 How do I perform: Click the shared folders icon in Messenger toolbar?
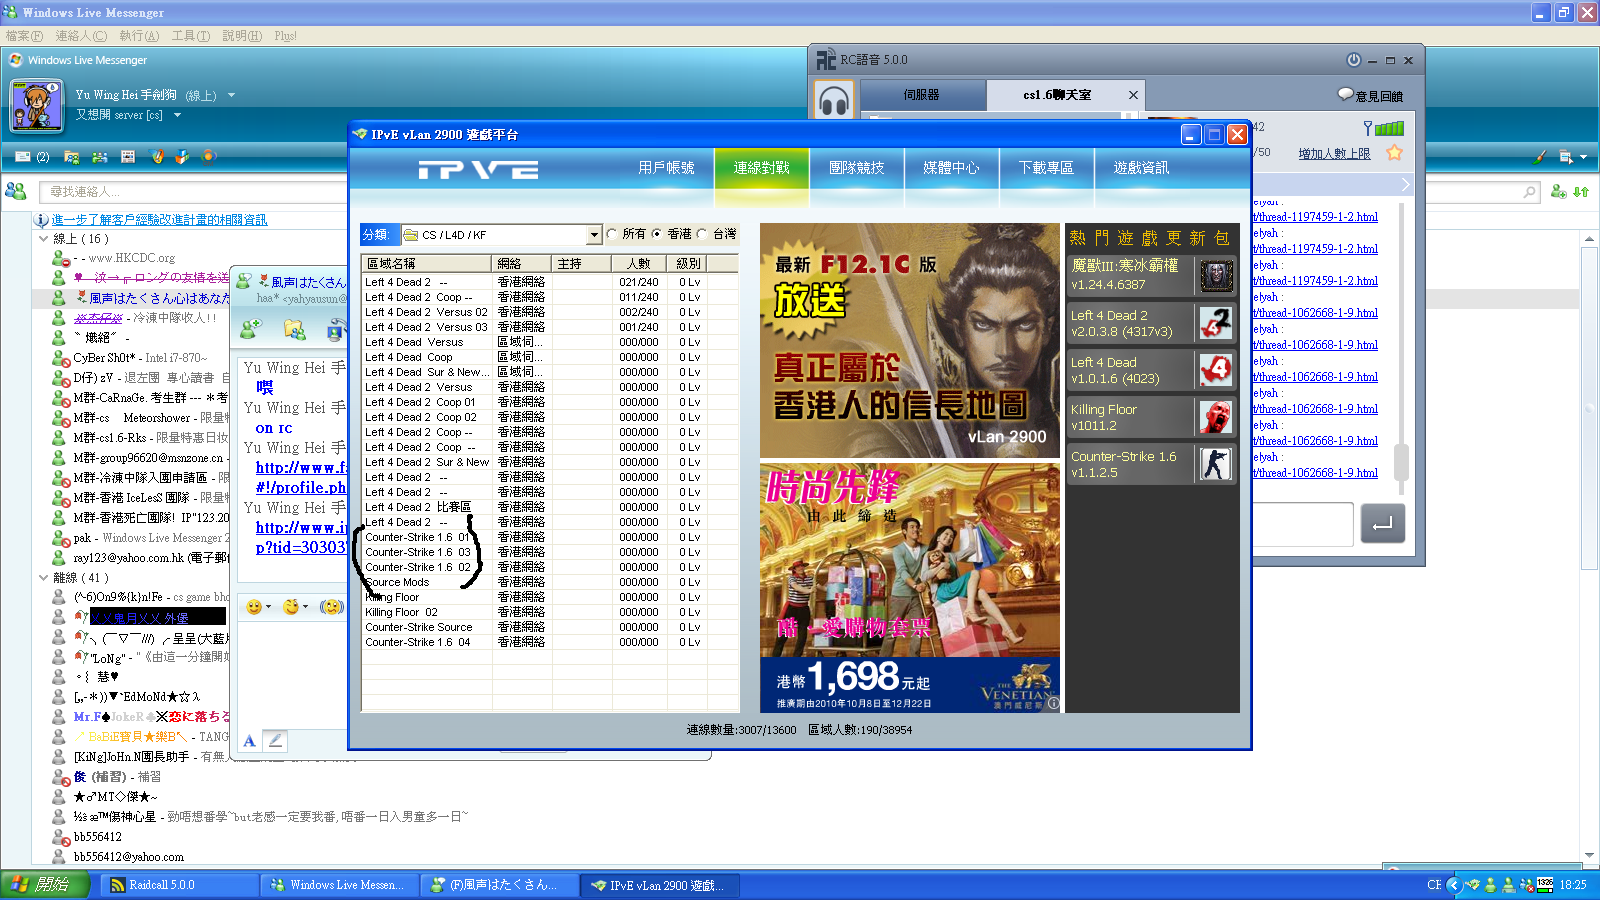coord(72,157)
